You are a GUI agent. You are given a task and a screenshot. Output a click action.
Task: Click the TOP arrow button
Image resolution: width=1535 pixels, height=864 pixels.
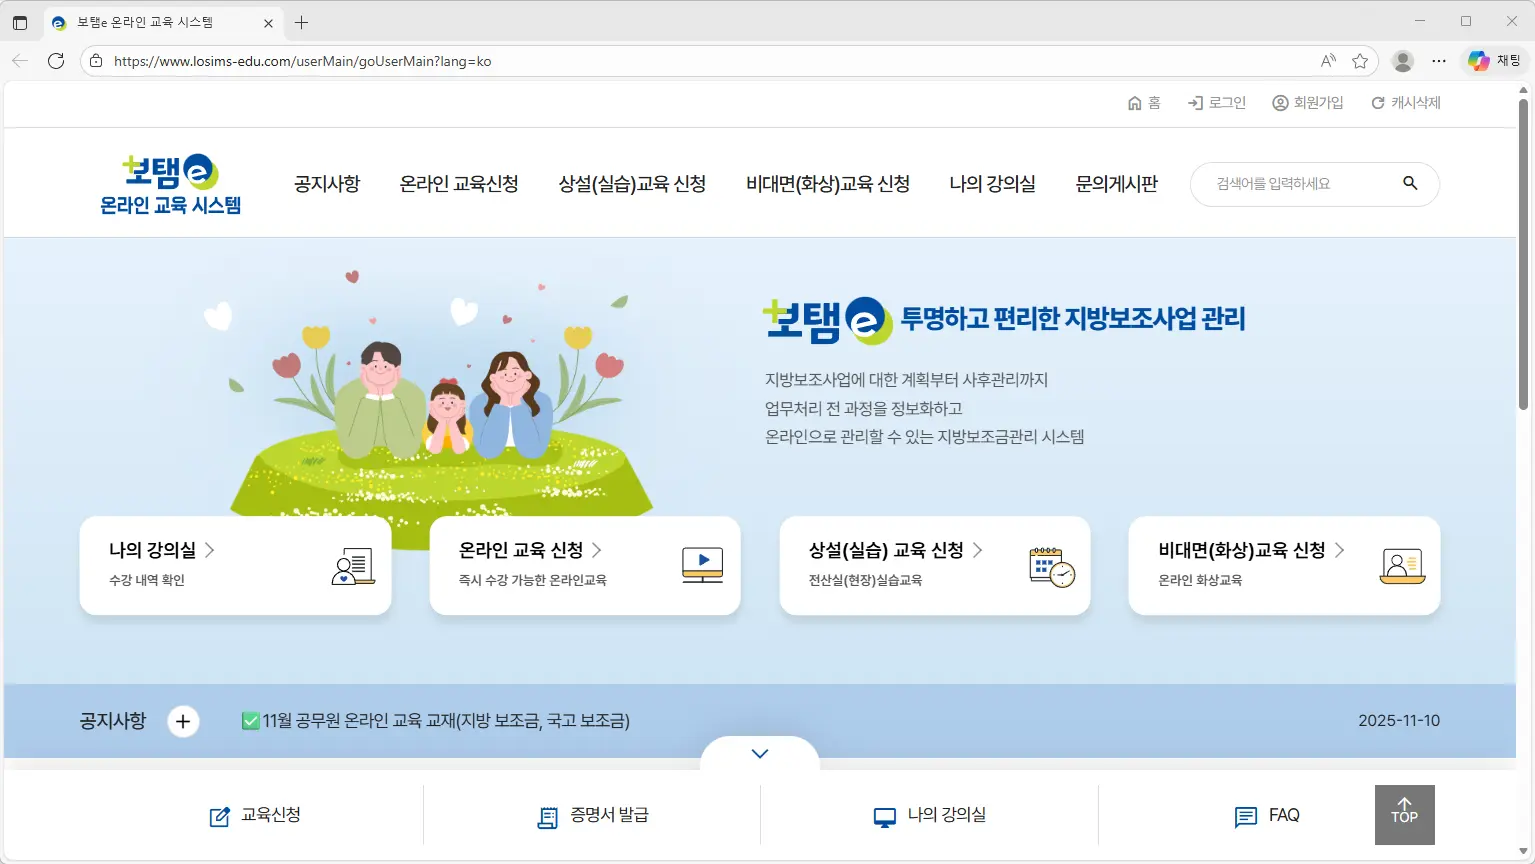coord(1404,814)
